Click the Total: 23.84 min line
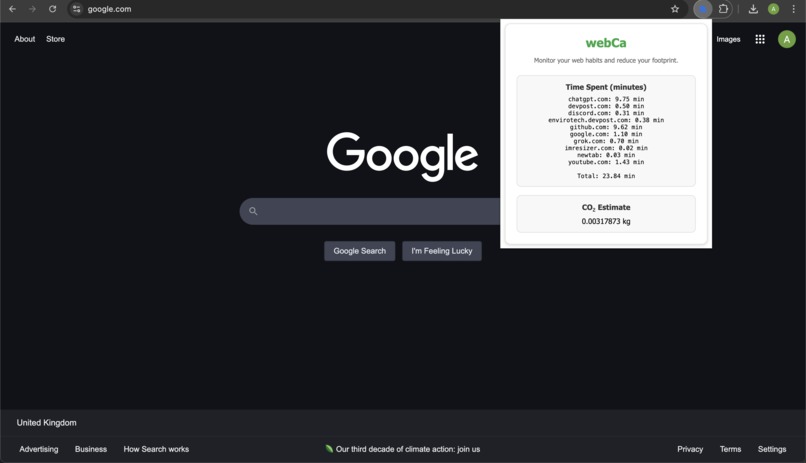 [x=606, y=176]
